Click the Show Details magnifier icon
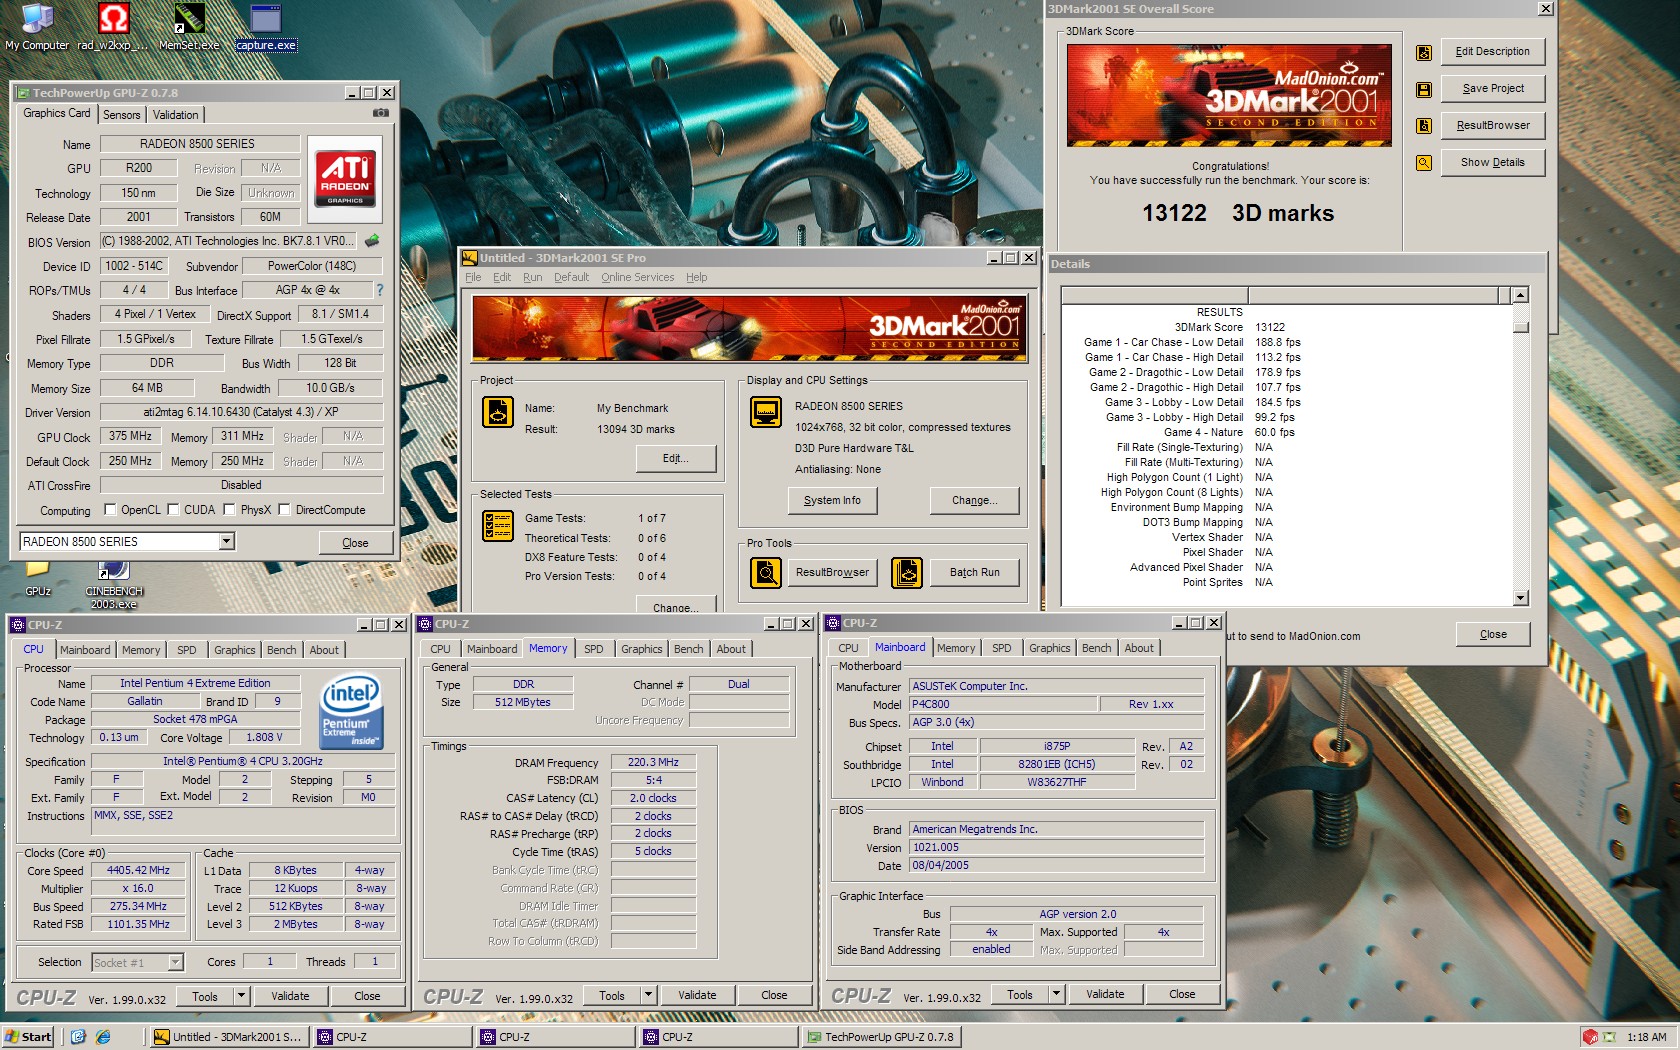 [x=1424, y=163]
